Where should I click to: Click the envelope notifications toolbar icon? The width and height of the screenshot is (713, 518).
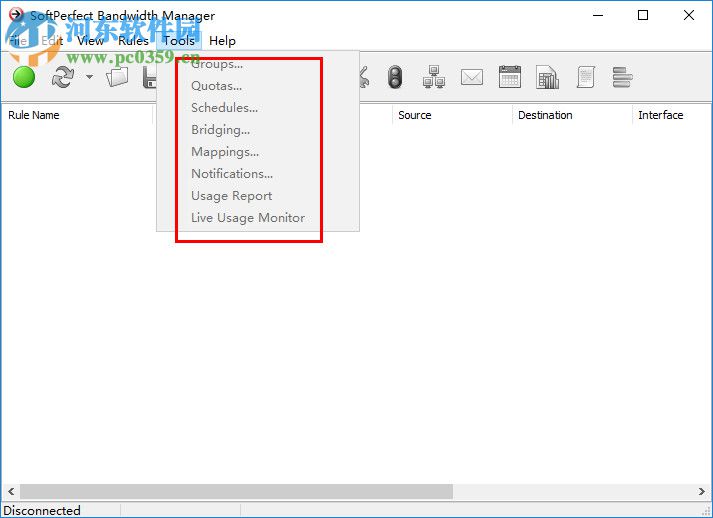(472, 77)
